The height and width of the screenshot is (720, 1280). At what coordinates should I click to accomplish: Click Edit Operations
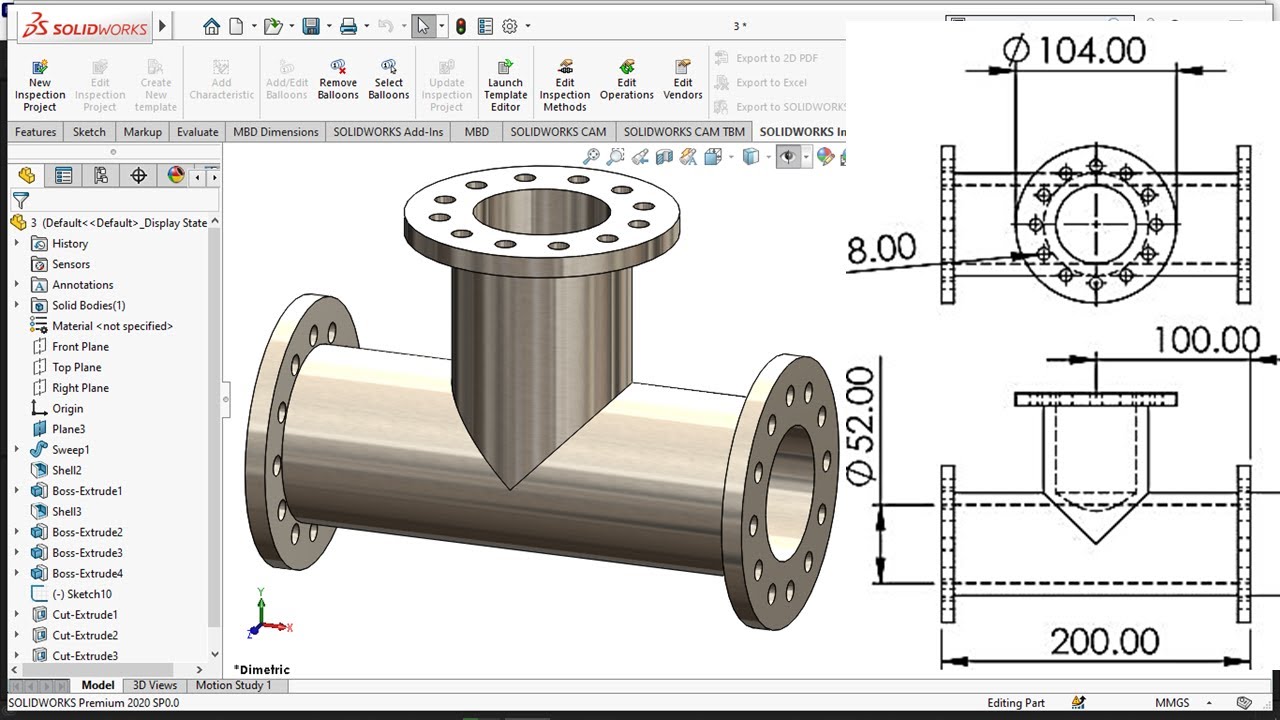[627, 80]
